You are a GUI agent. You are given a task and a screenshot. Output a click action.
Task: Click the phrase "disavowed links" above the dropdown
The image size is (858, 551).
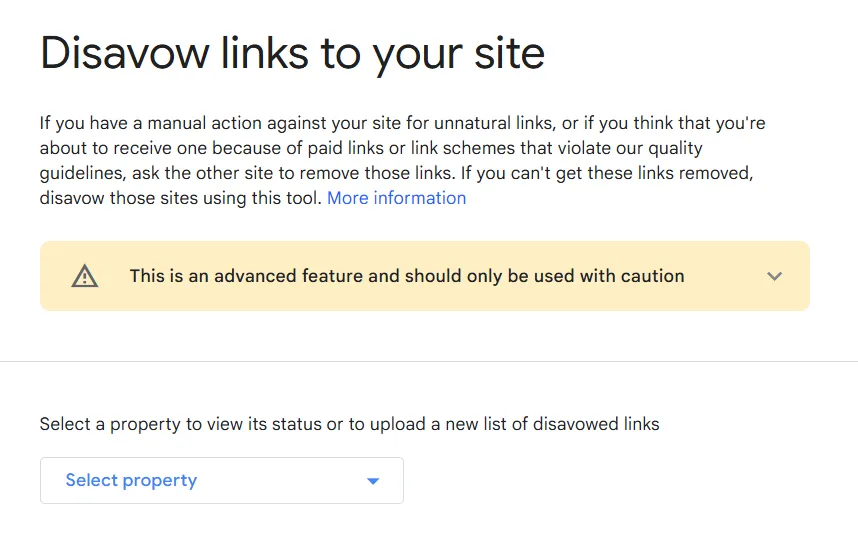point(596,424)
